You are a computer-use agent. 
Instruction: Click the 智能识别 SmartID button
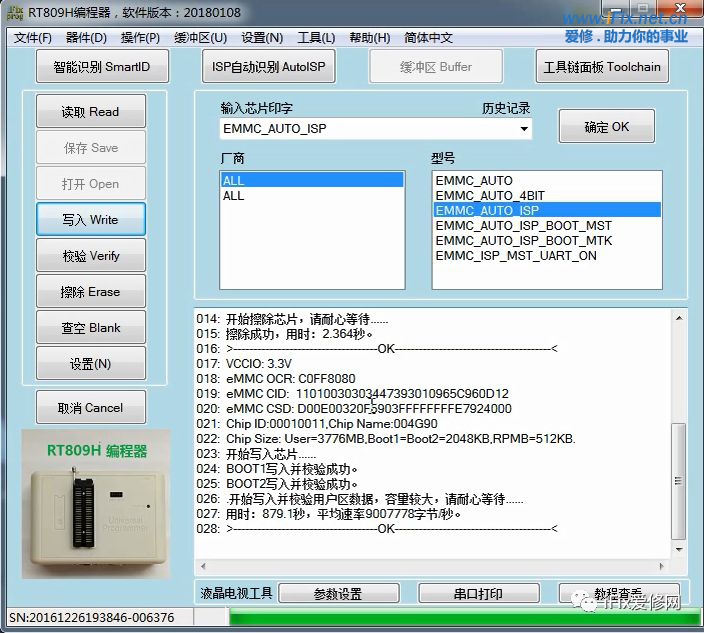coord(102,66)
